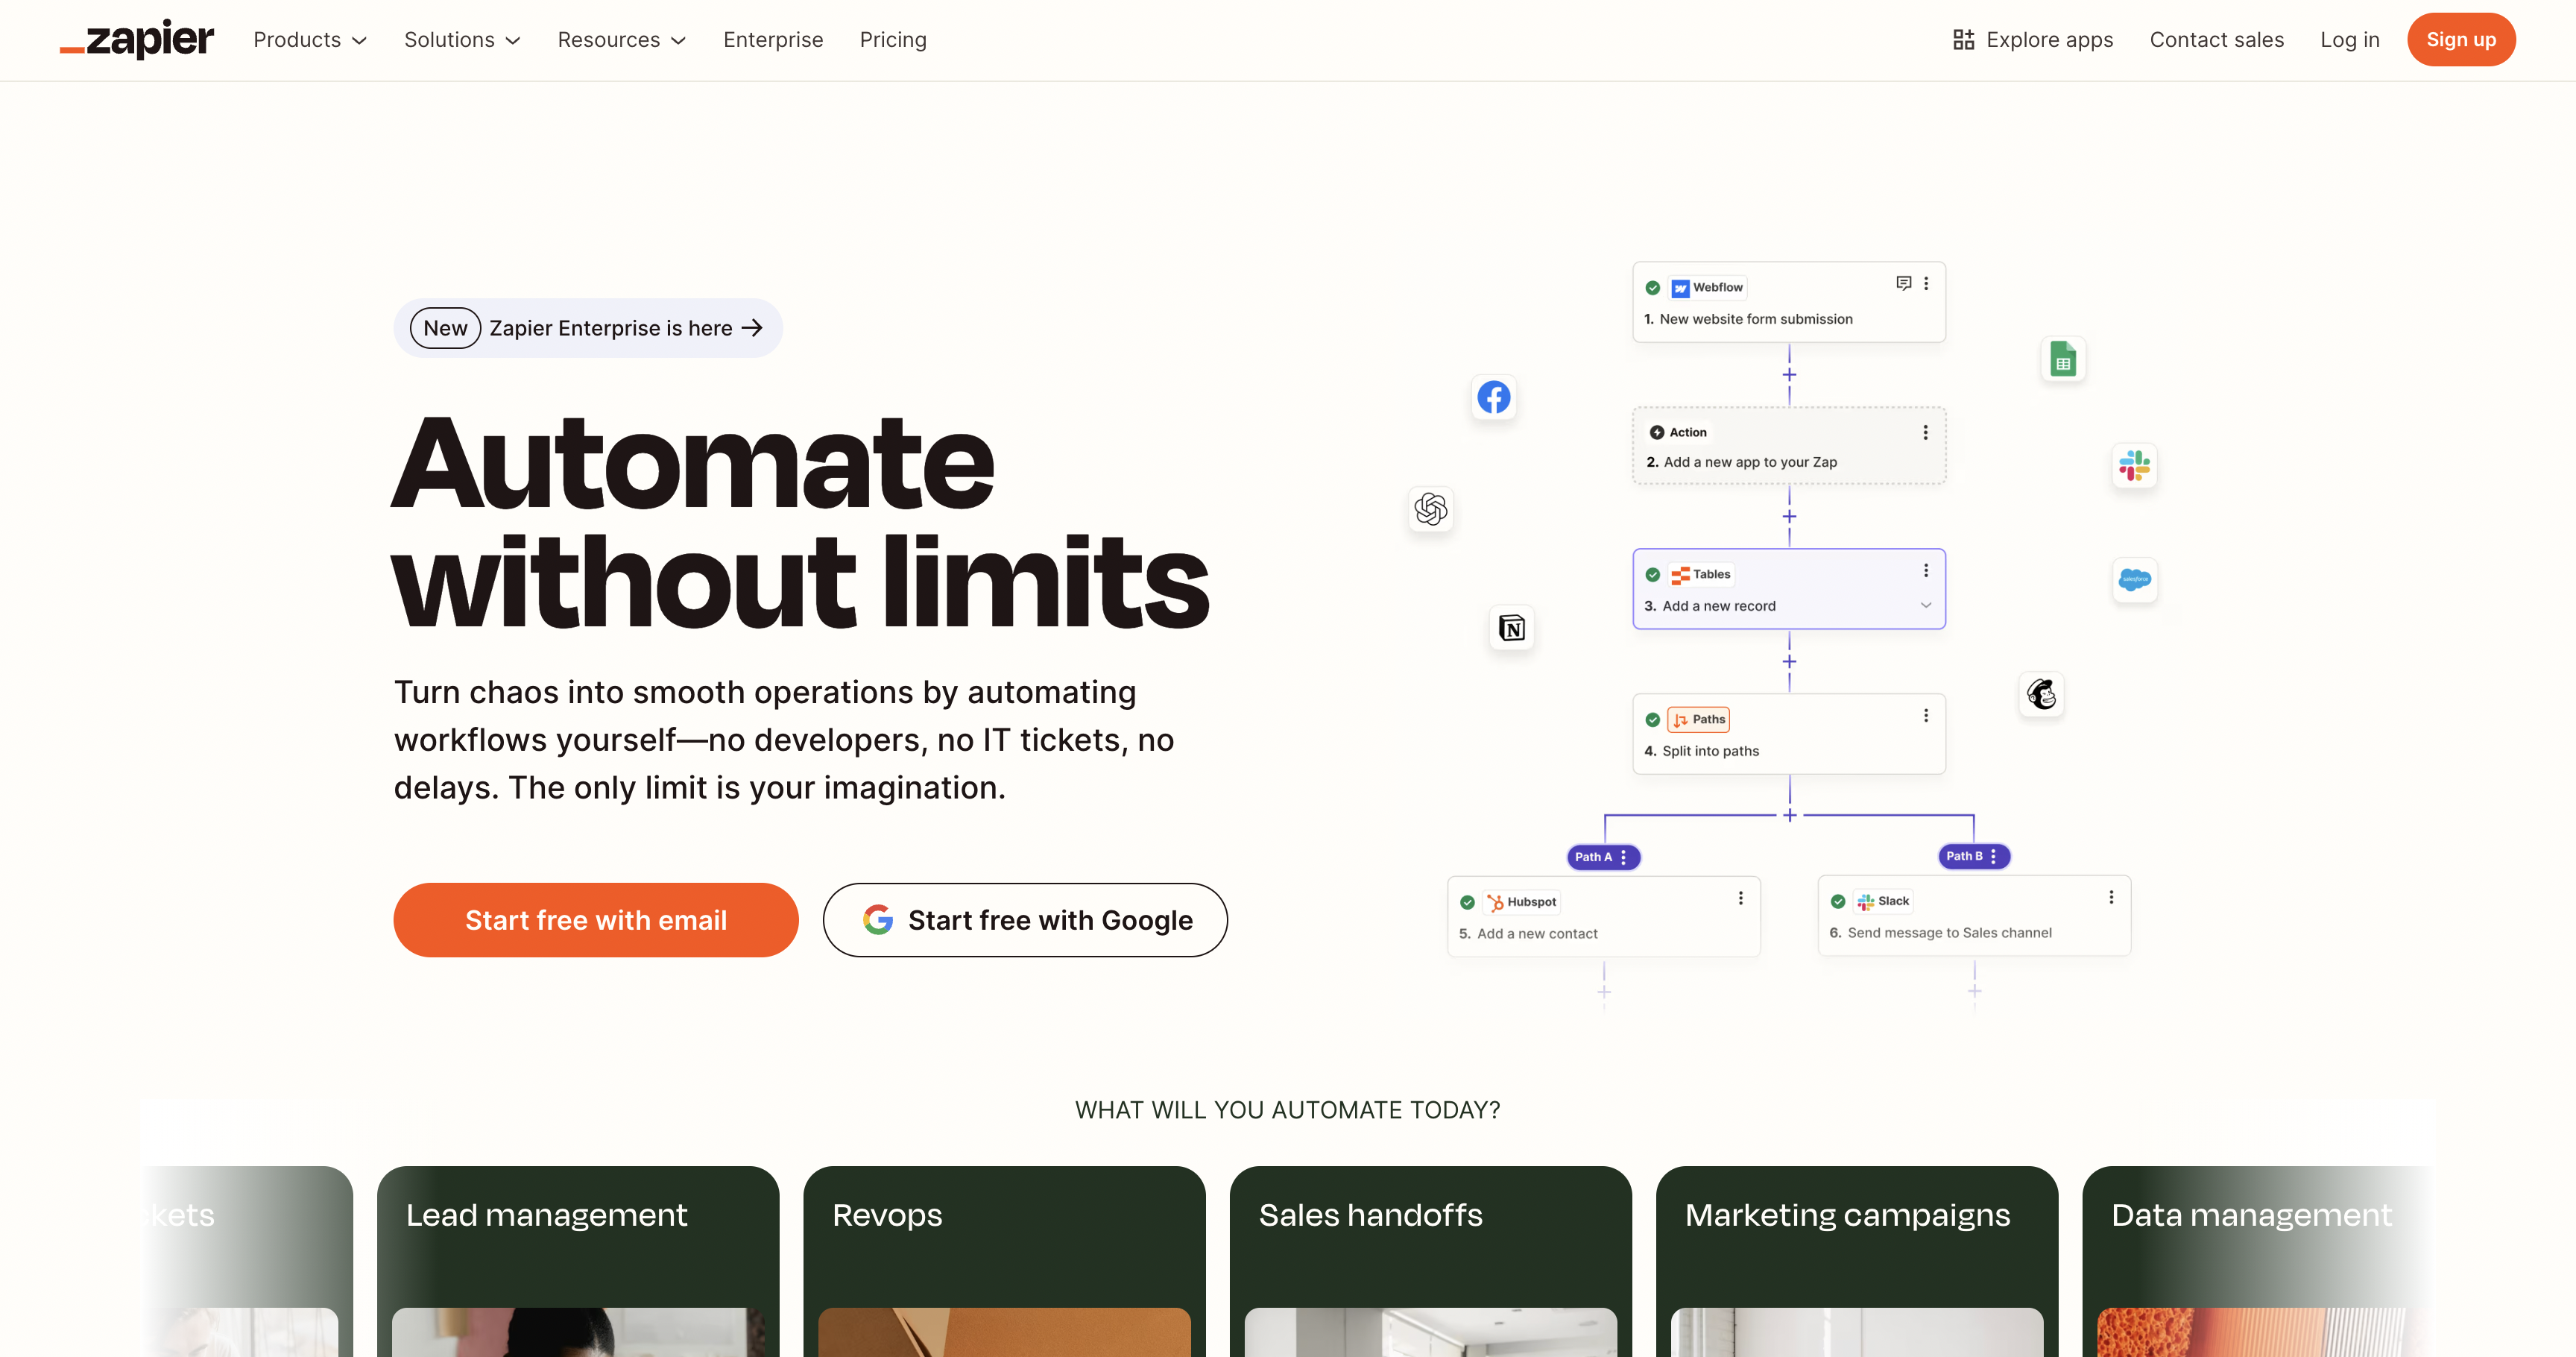The width and height of the screenshot is (2576, 1357).
Task: Click plus between Webflow and Action steps
Action: click(1789, 374)
